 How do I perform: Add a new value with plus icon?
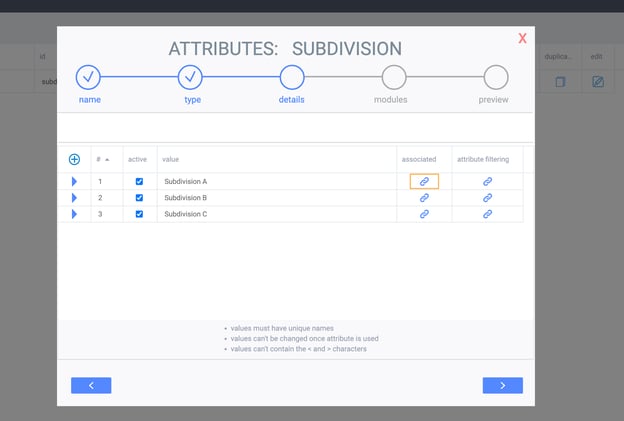pyautogui.click(x=74, y=159)
